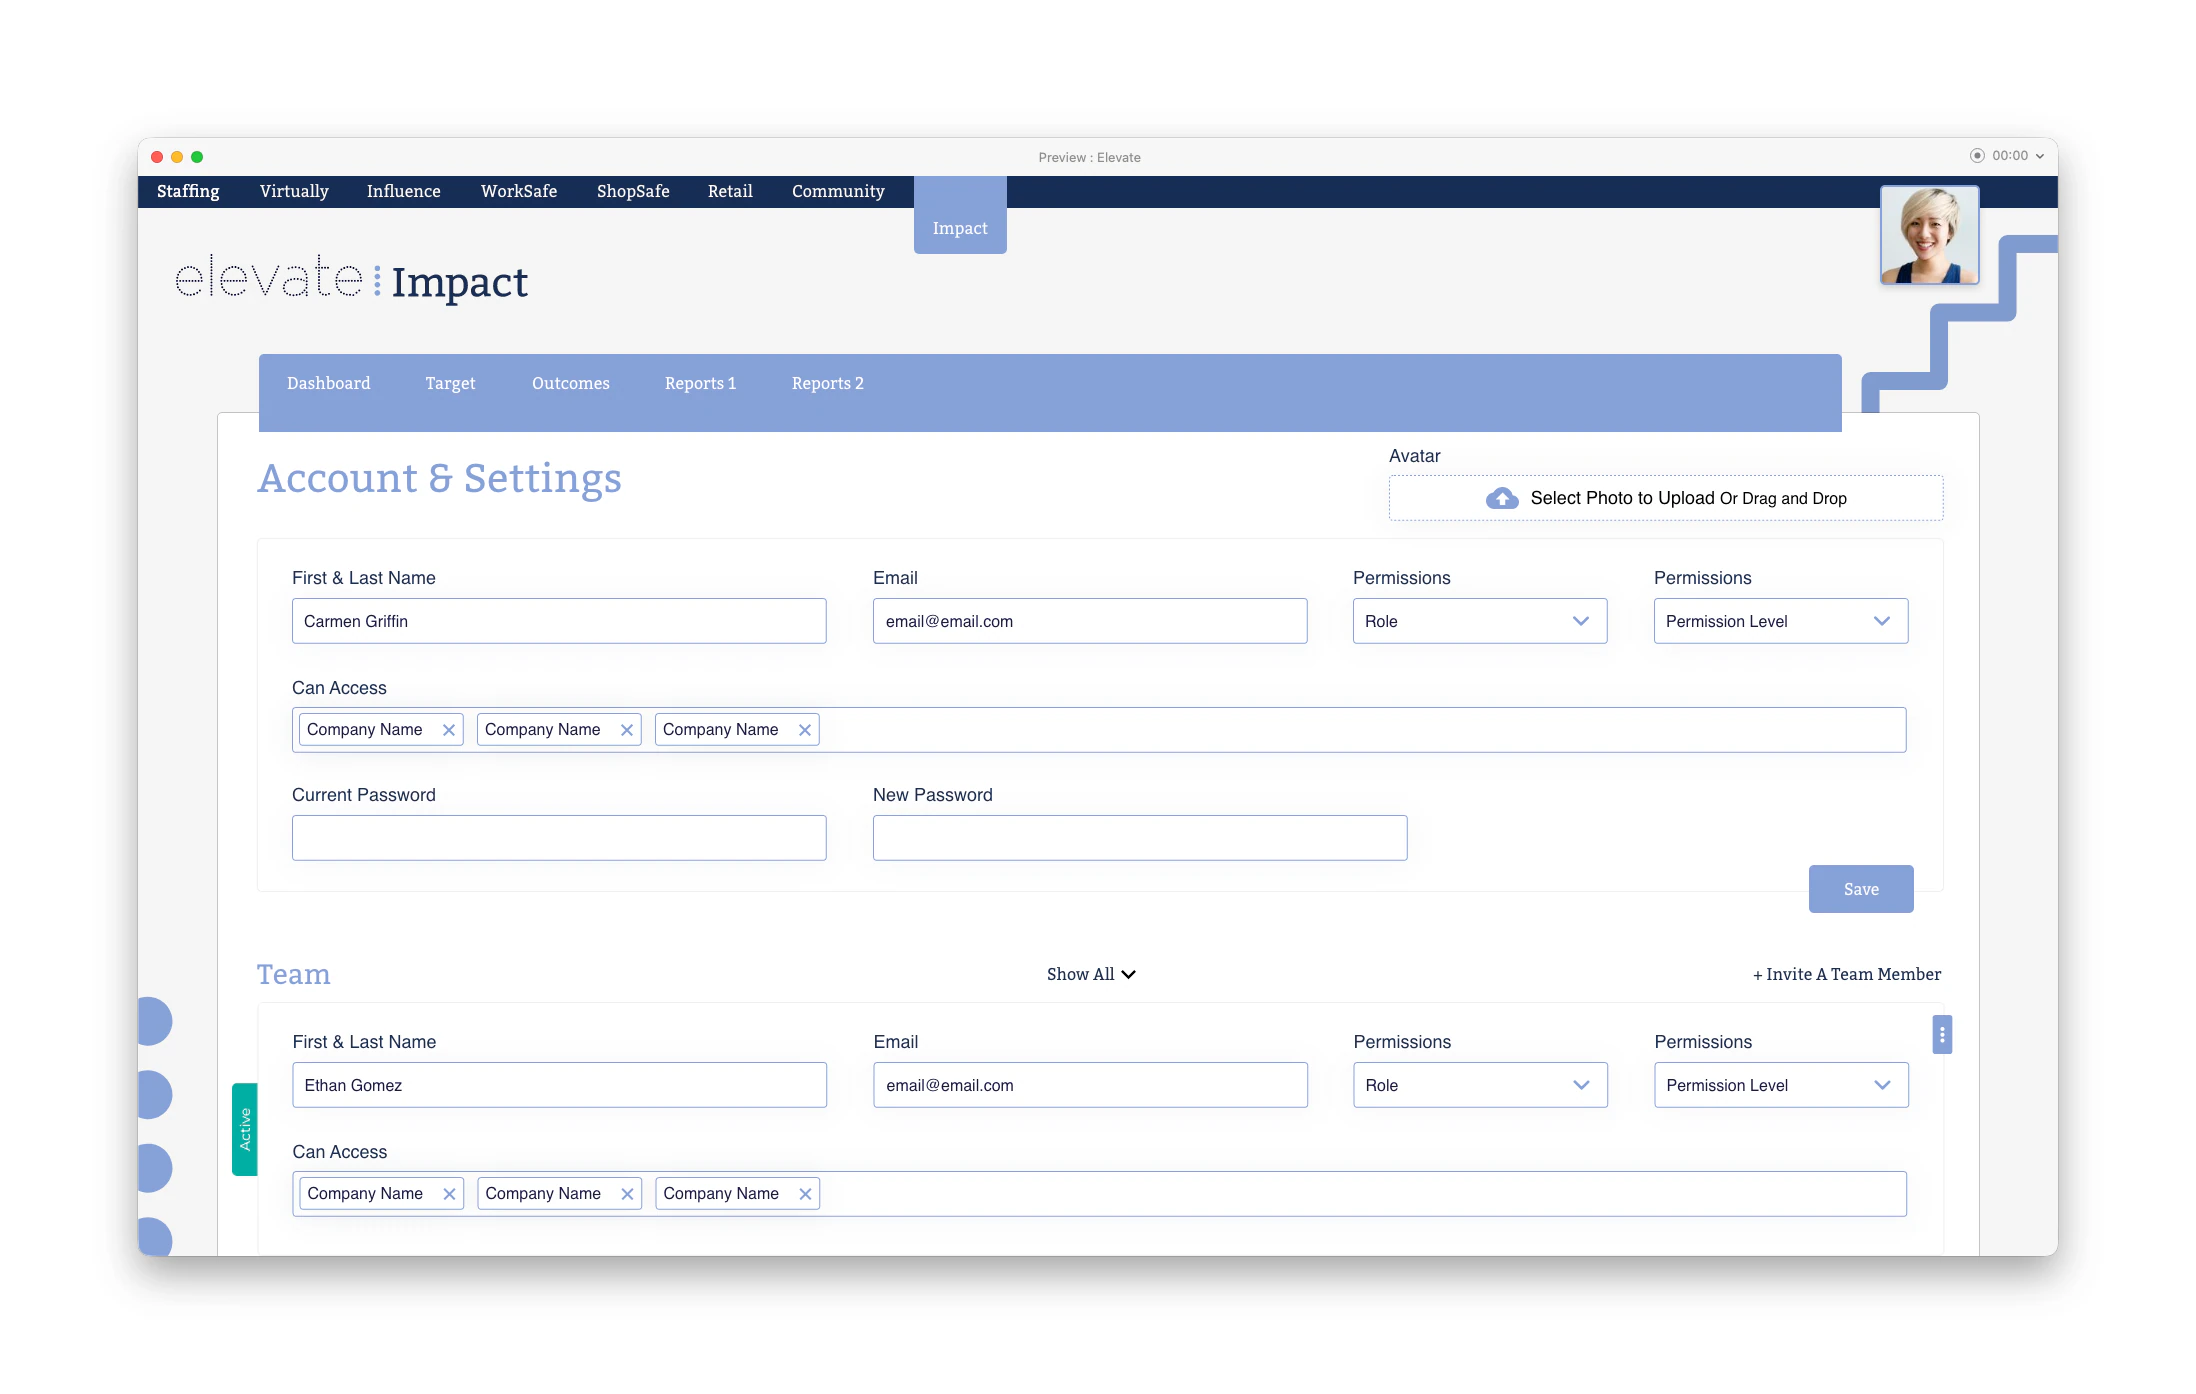Expand the 00:00 recording dropdown chevron

click(2040, 156)
